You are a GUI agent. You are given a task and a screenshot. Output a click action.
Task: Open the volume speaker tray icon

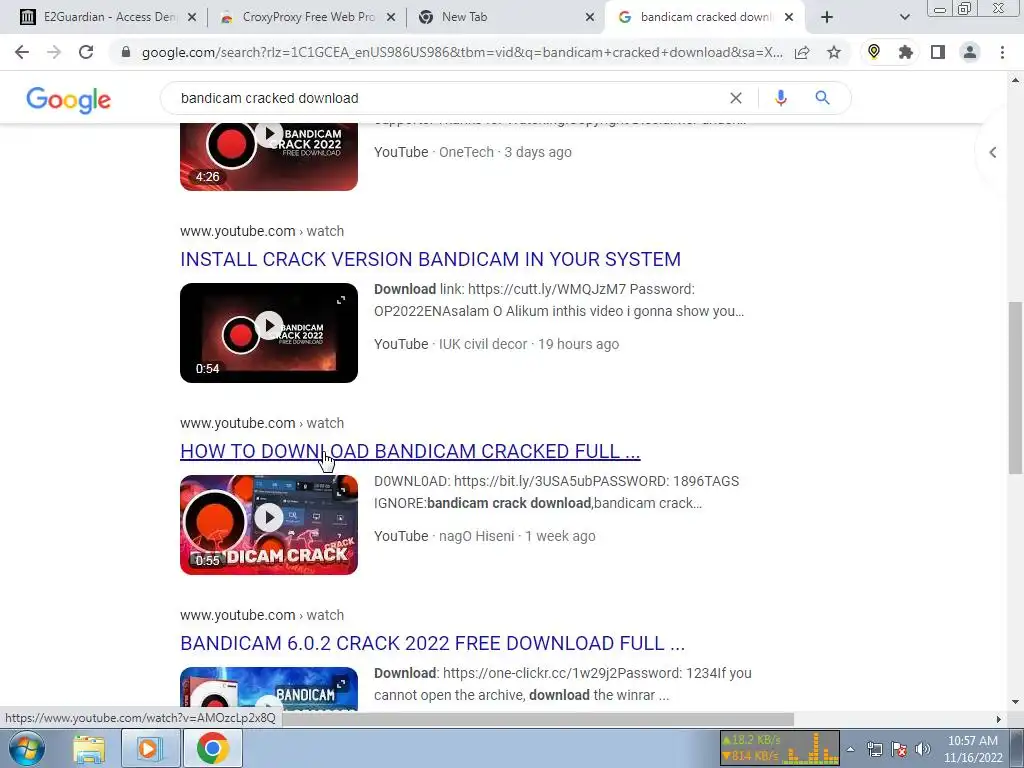pos(923,749)
